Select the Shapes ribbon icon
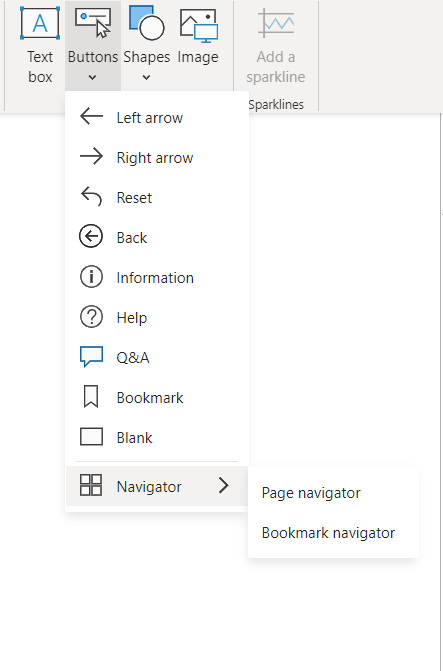Viewport: 443px width, 671px height. point(146,23)
